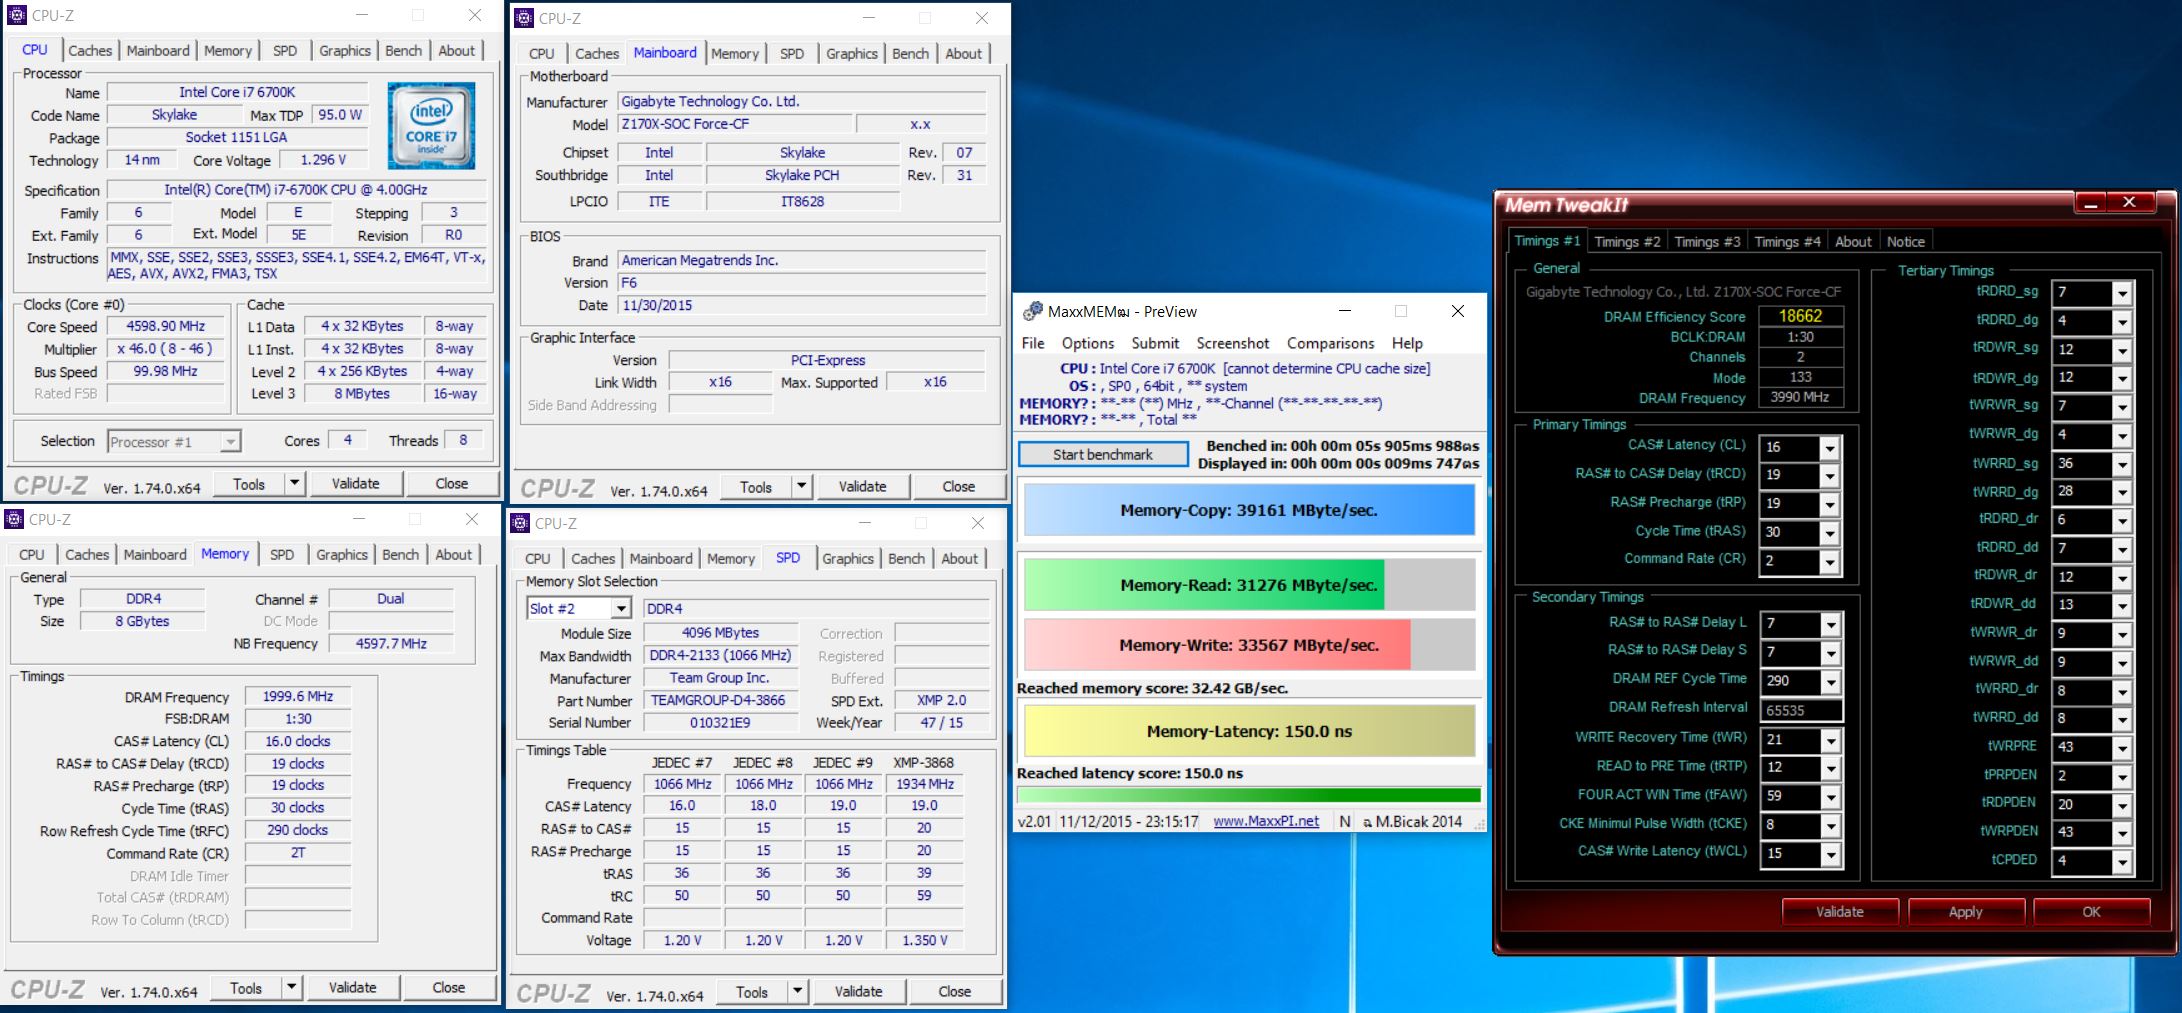Open File menu in MaxxMEM
The height and width of the screenshot is (1013, 2182).
[x=1033, y=343]
